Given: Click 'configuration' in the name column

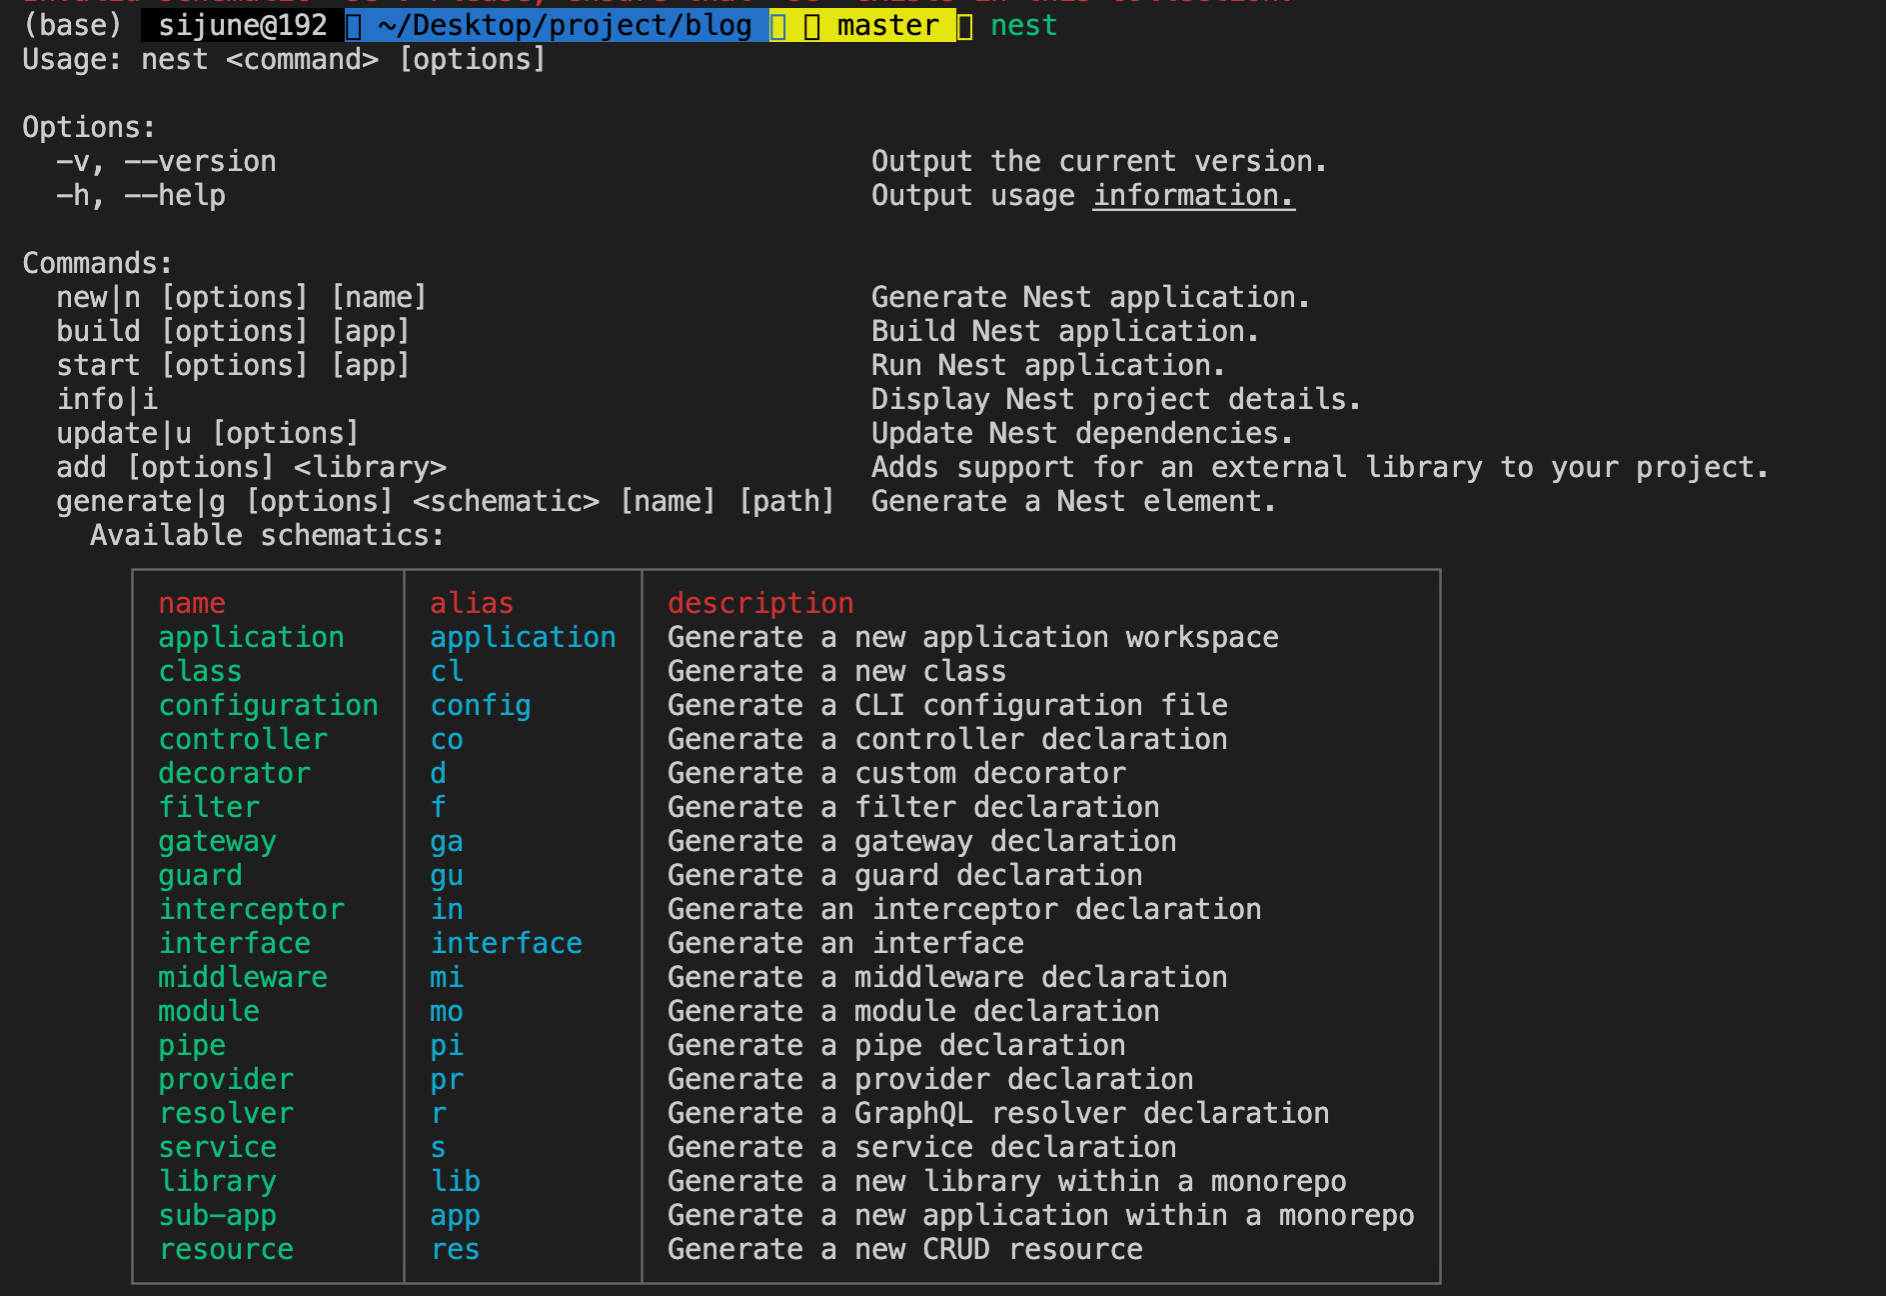Looking at the screenshot, I should click(268, 705).
